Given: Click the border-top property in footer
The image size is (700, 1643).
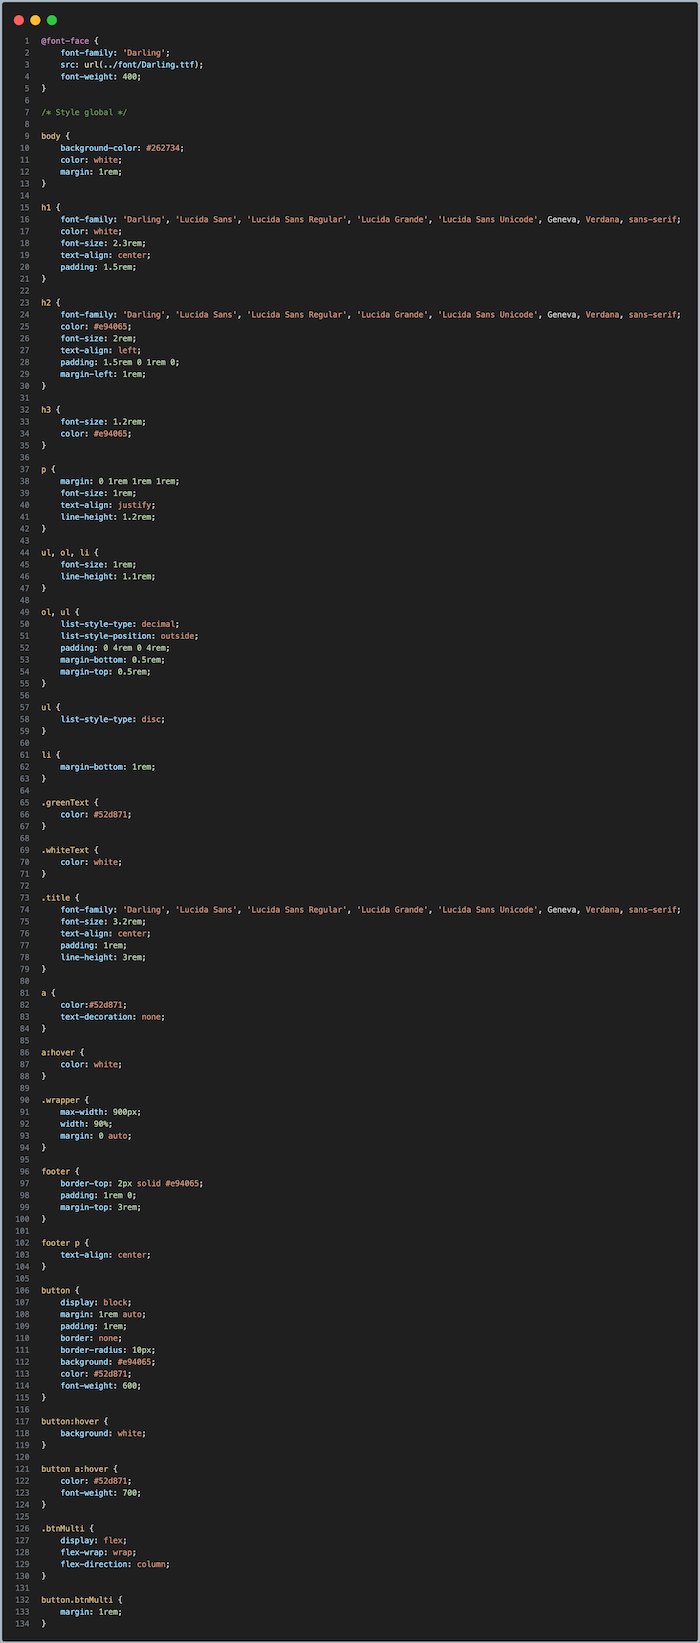Looking at the screenshot, I should (x=83, y=1183).
